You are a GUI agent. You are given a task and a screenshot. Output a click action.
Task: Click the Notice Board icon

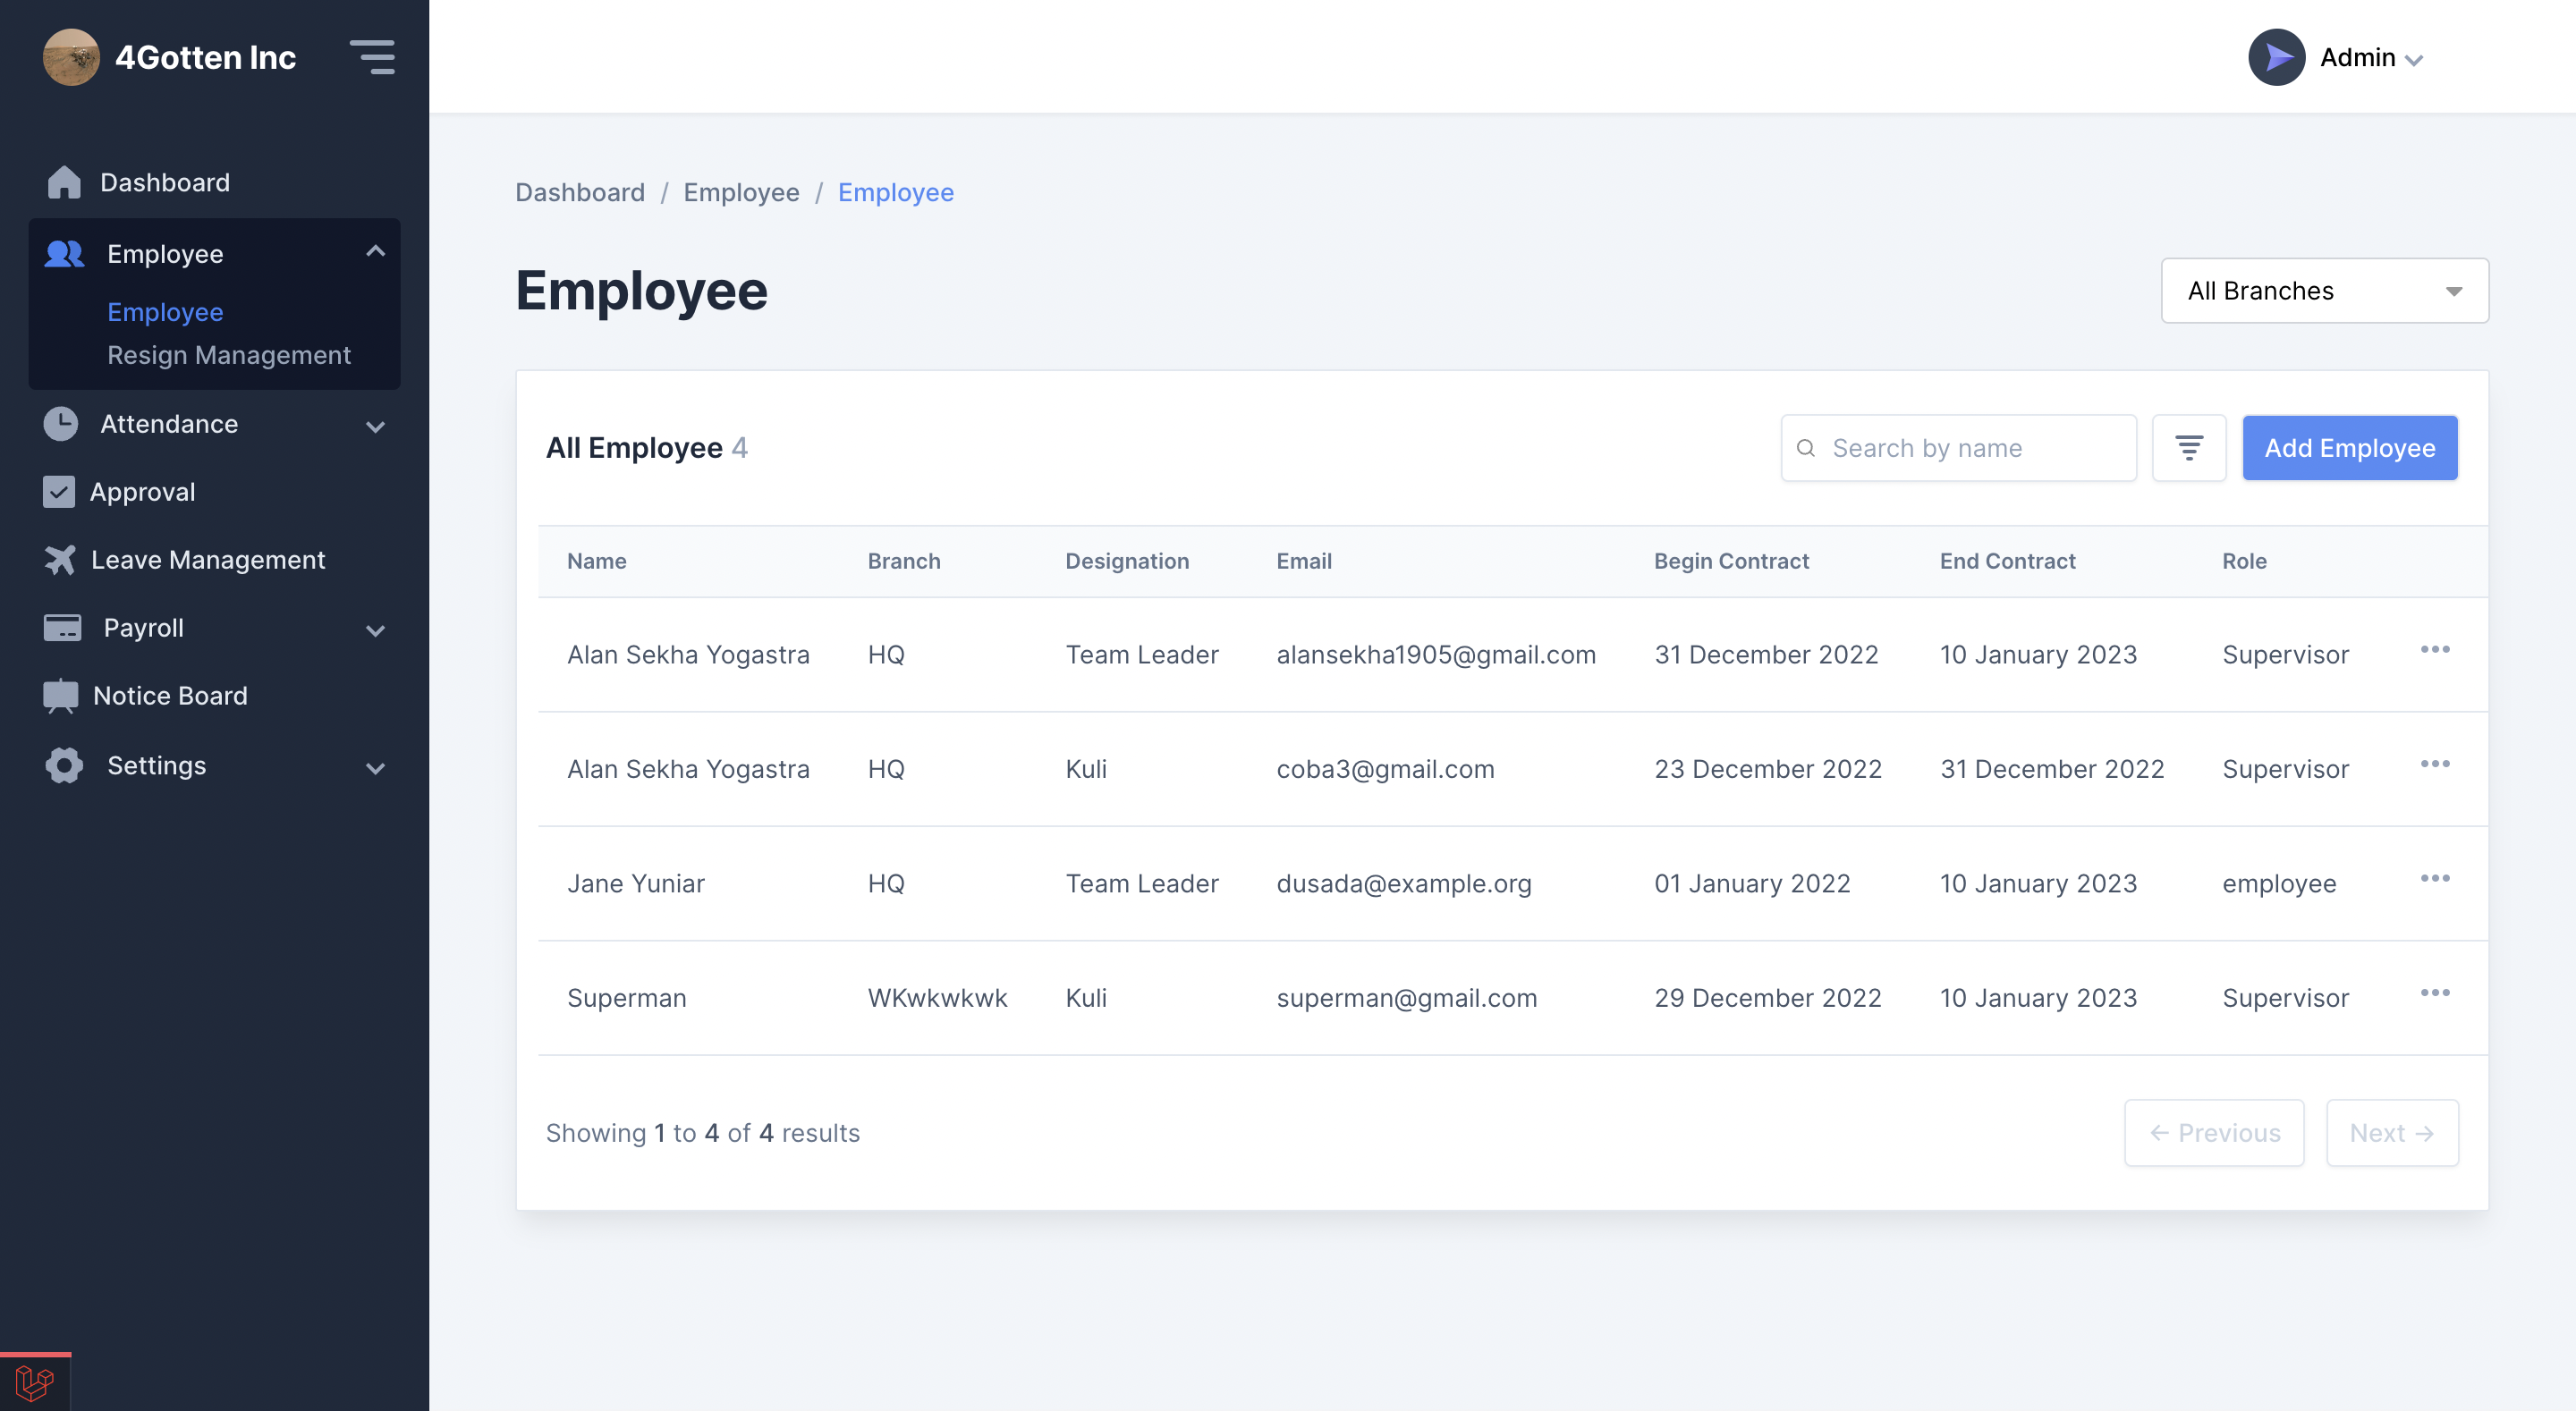[x=61, y=696]
